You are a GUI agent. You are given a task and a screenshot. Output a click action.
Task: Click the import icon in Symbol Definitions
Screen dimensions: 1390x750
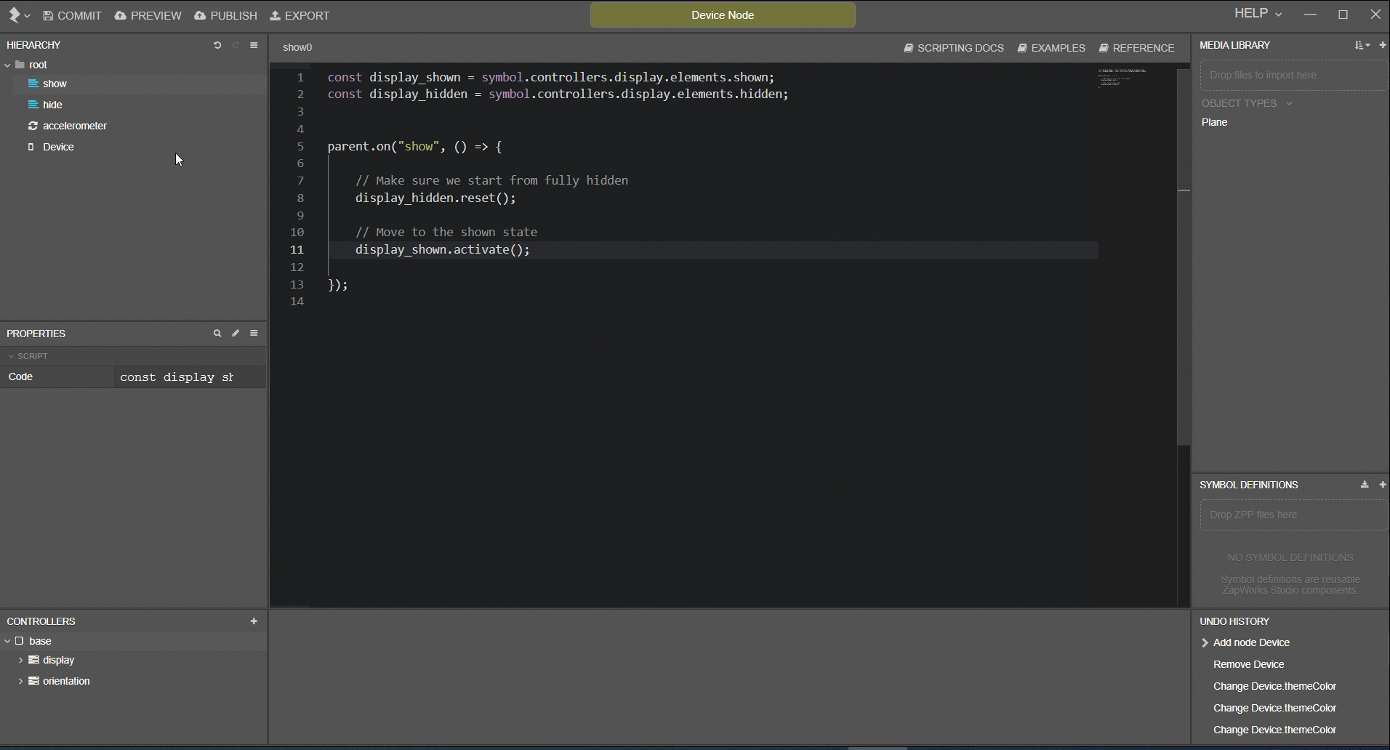point(1364,484)
